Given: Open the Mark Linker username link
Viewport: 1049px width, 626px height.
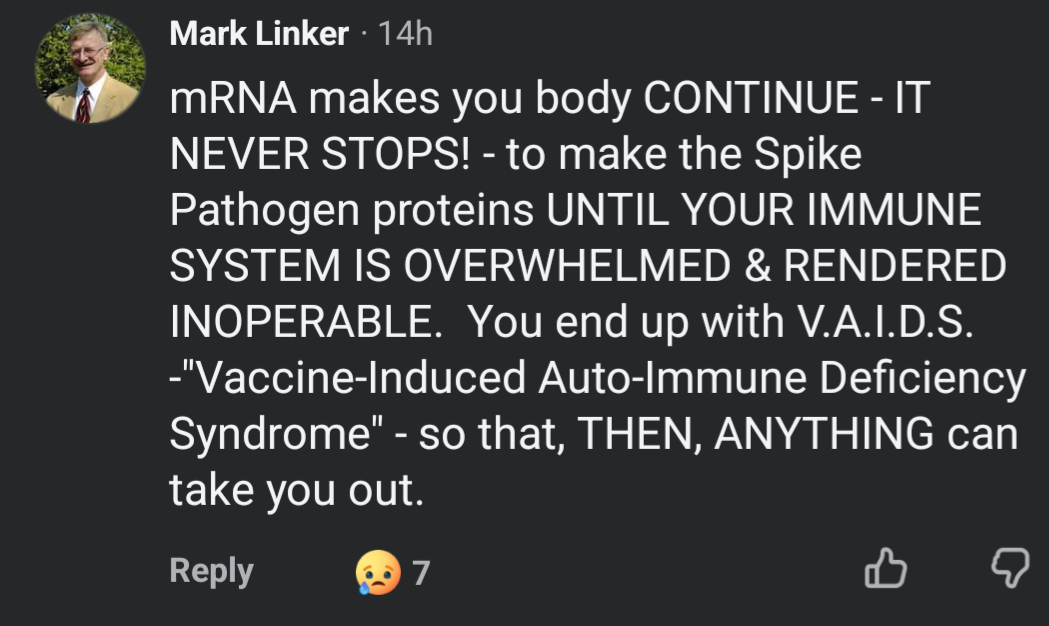Looking at the screenshot, I should tap(259, 33).
